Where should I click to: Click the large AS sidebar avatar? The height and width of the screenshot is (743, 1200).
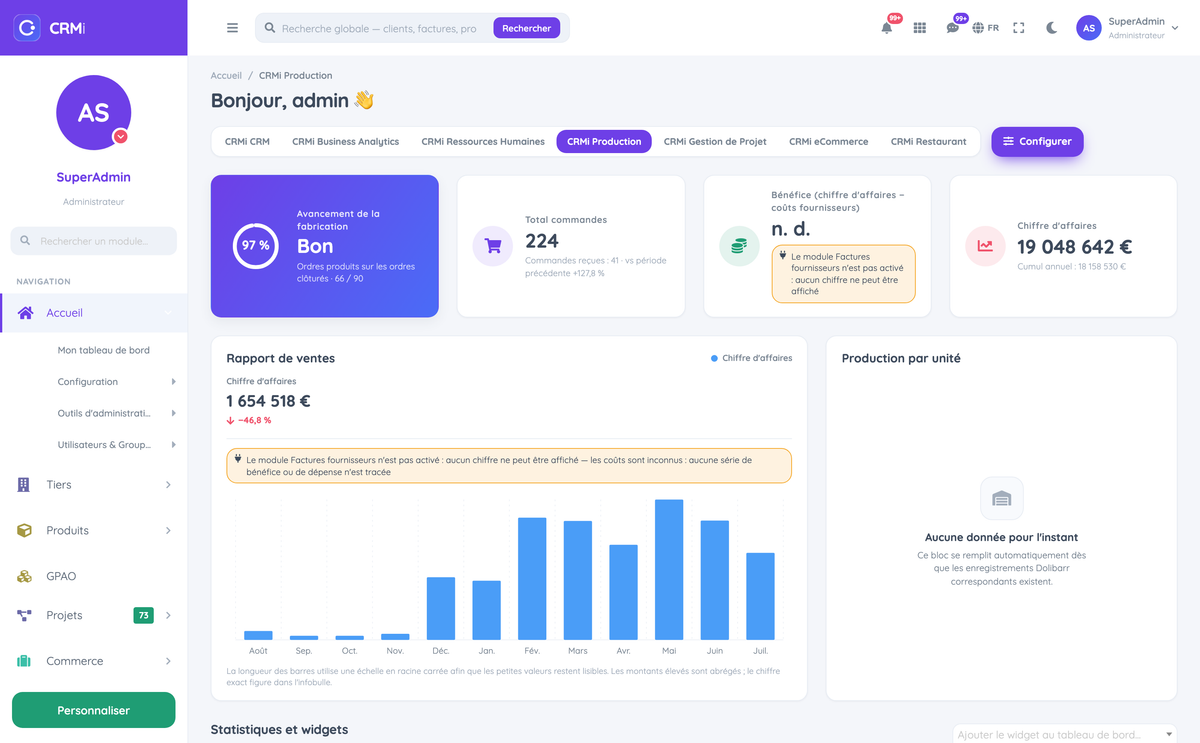[93, 112]
